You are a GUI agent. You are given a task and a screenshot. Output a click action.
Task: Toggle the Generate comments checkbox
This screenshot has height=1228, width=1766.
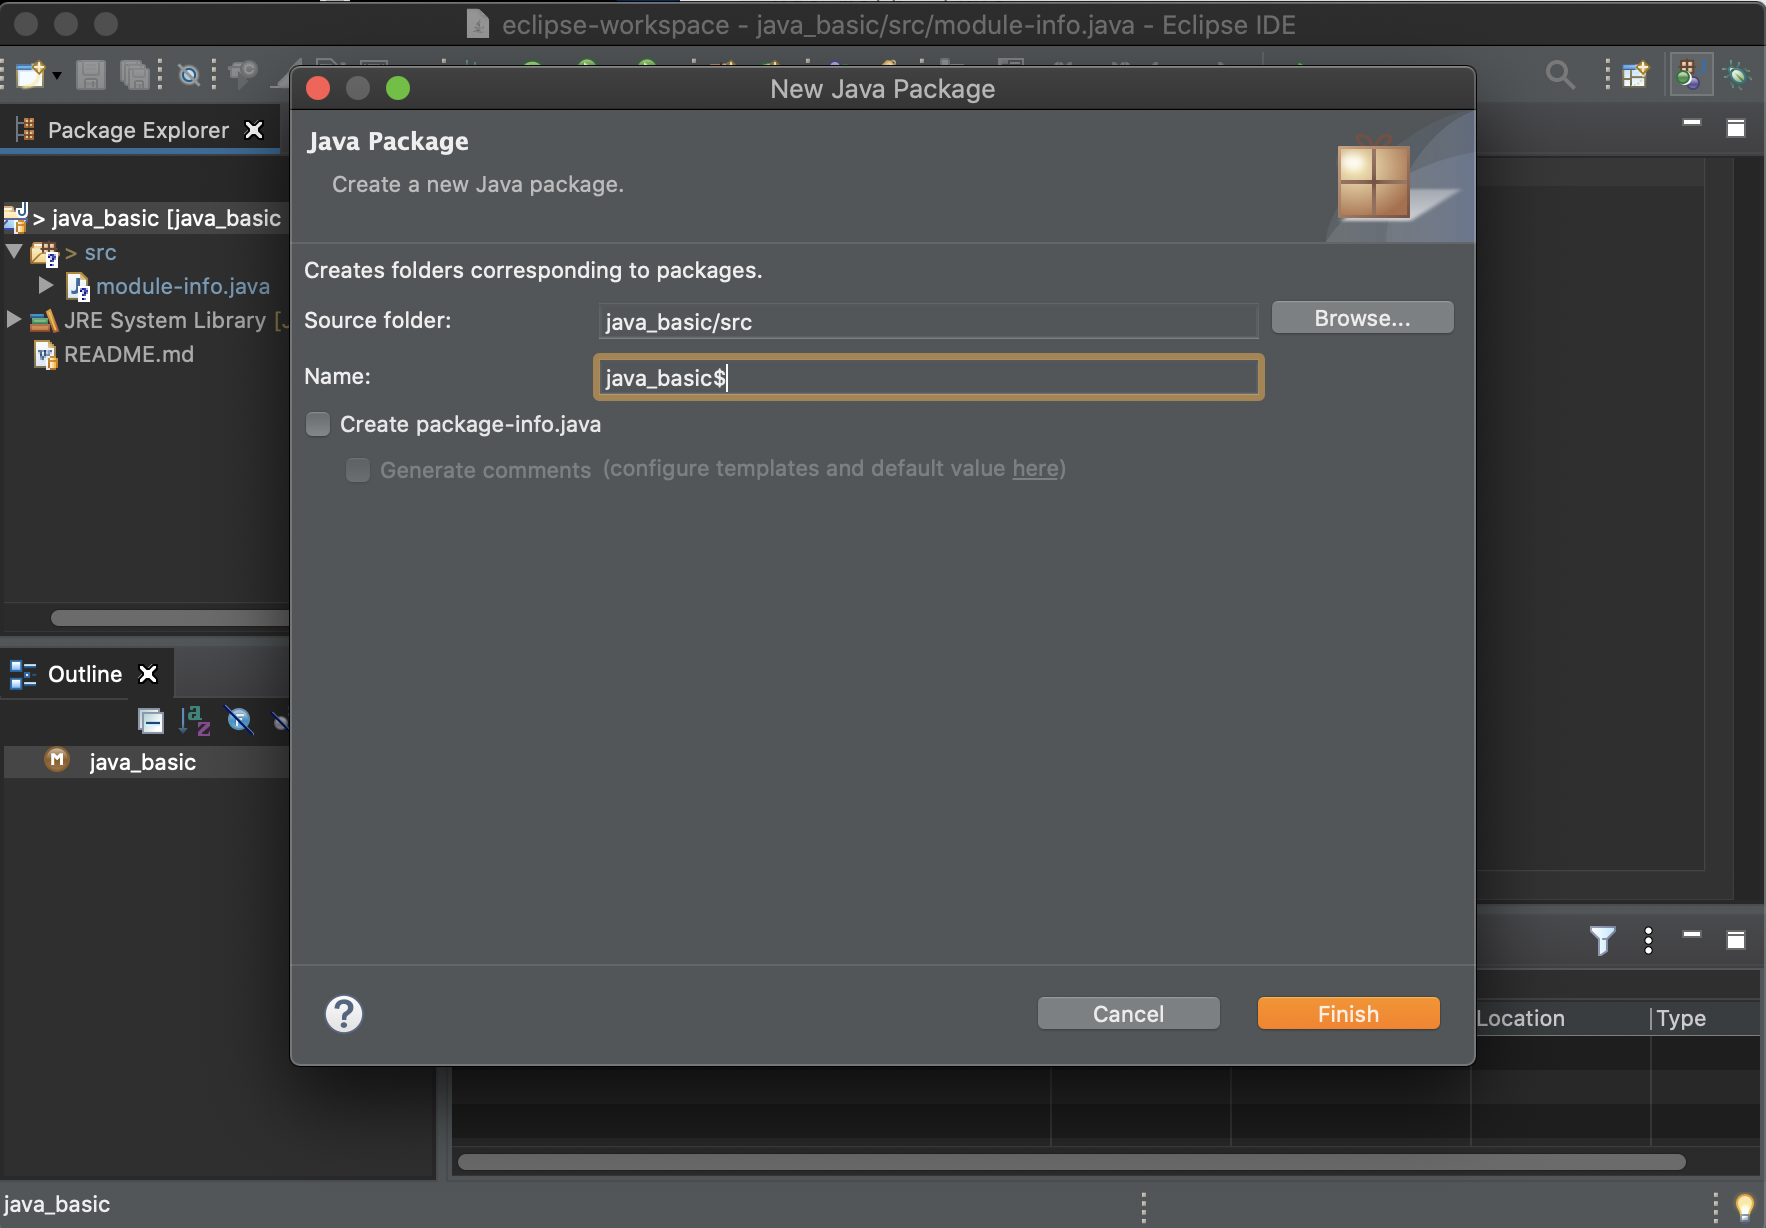(x=358, y=469)
